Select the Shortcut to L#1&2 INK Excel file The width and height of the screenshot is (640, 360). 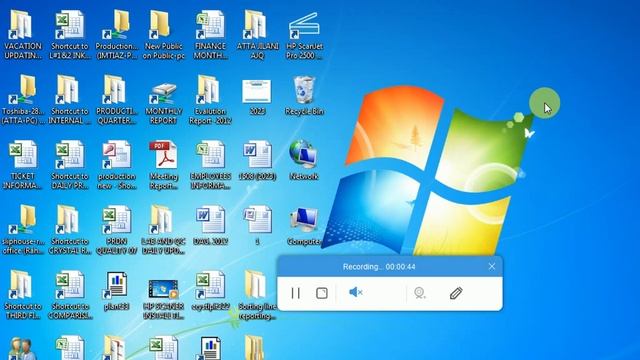tap(70, 36)
